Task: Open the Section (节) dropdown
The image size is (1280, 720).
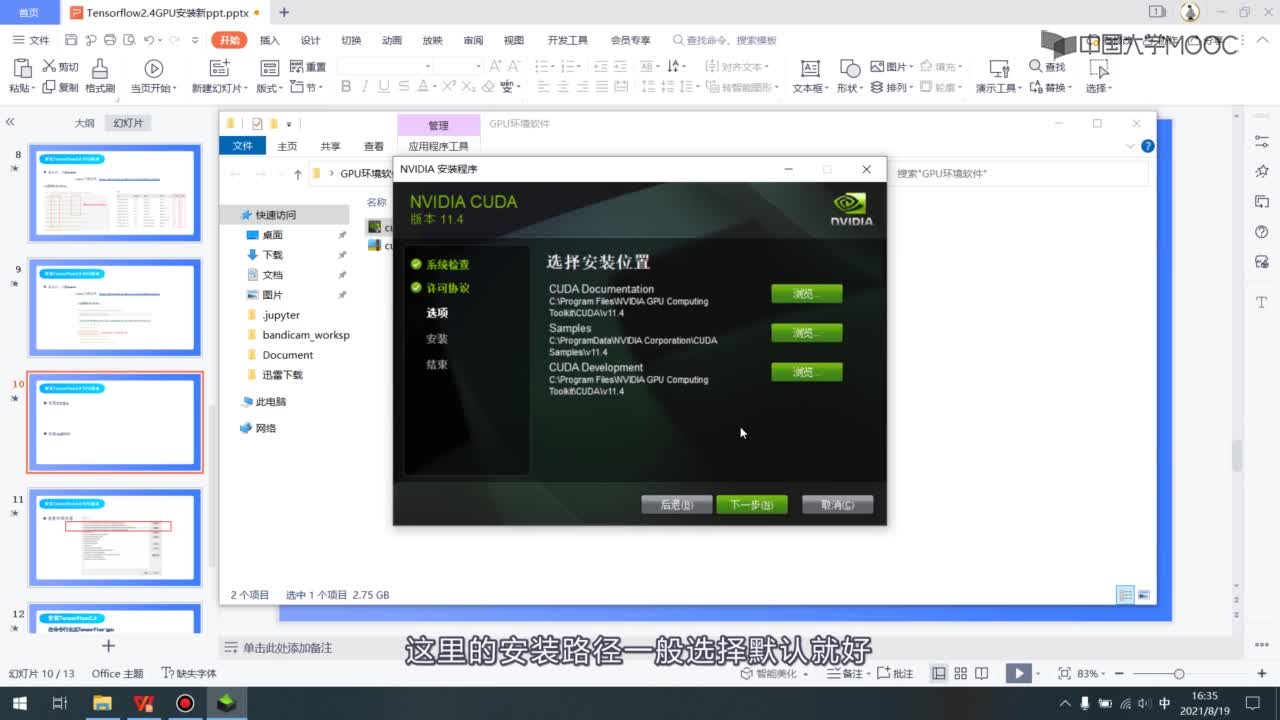Action: tap(306, 87)
